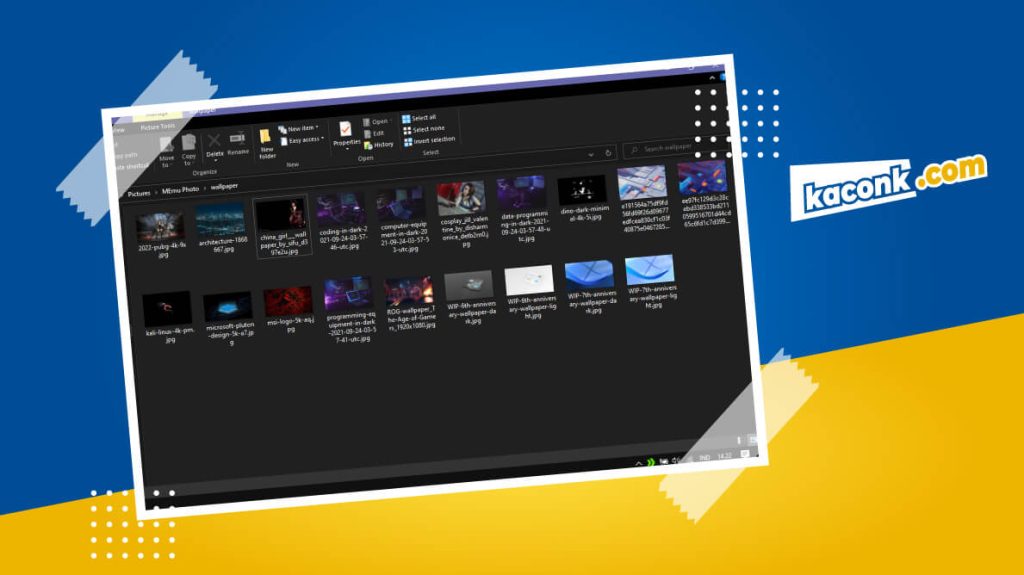Collapse the ribbon with the top-right chevron

[712, 78]
